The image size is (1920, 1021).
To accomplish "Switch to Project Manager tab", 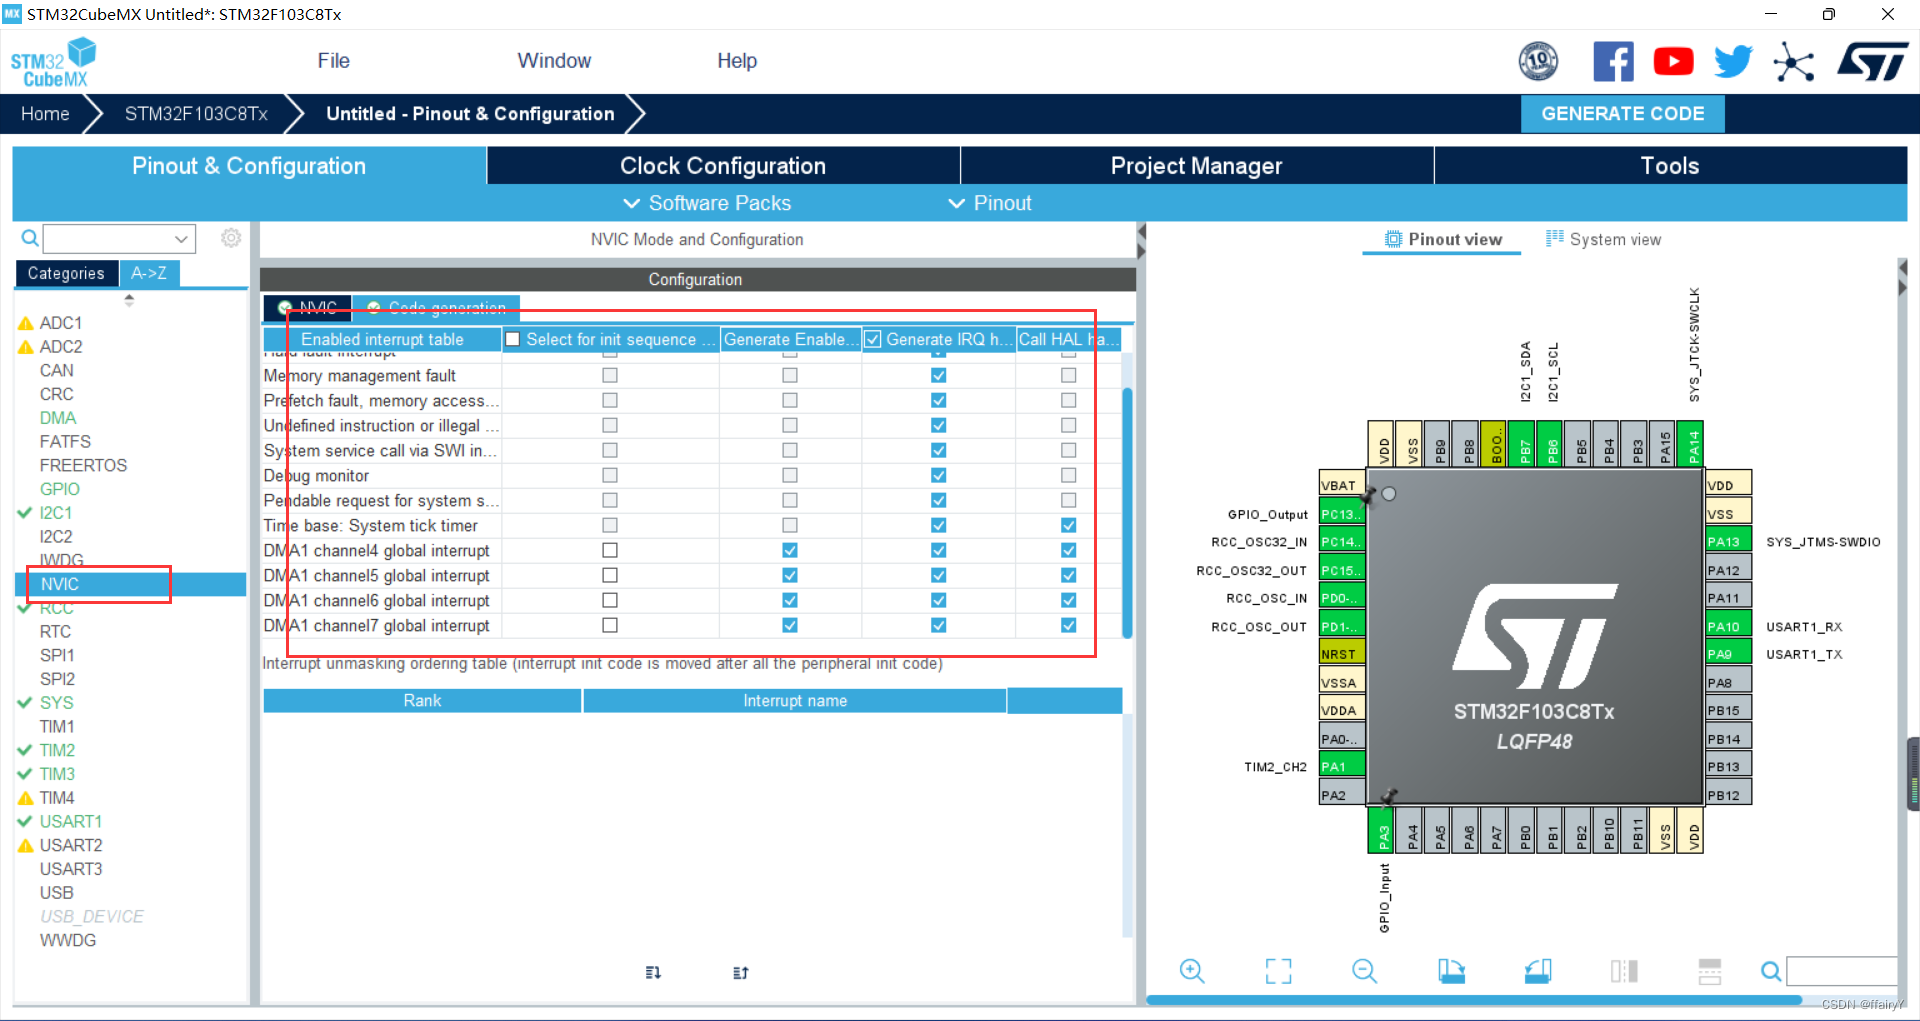I will [1196, 166].
